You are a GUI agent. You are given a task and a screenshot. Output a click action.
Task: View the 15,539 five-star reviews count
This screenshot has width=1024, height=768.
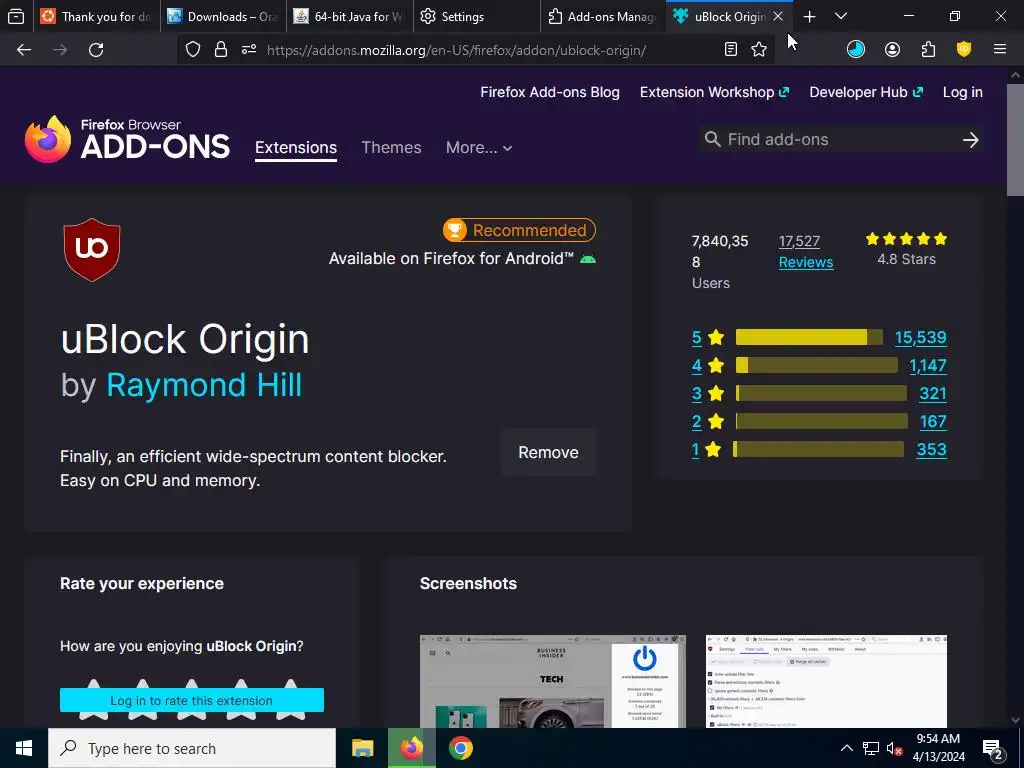(920, 337)
